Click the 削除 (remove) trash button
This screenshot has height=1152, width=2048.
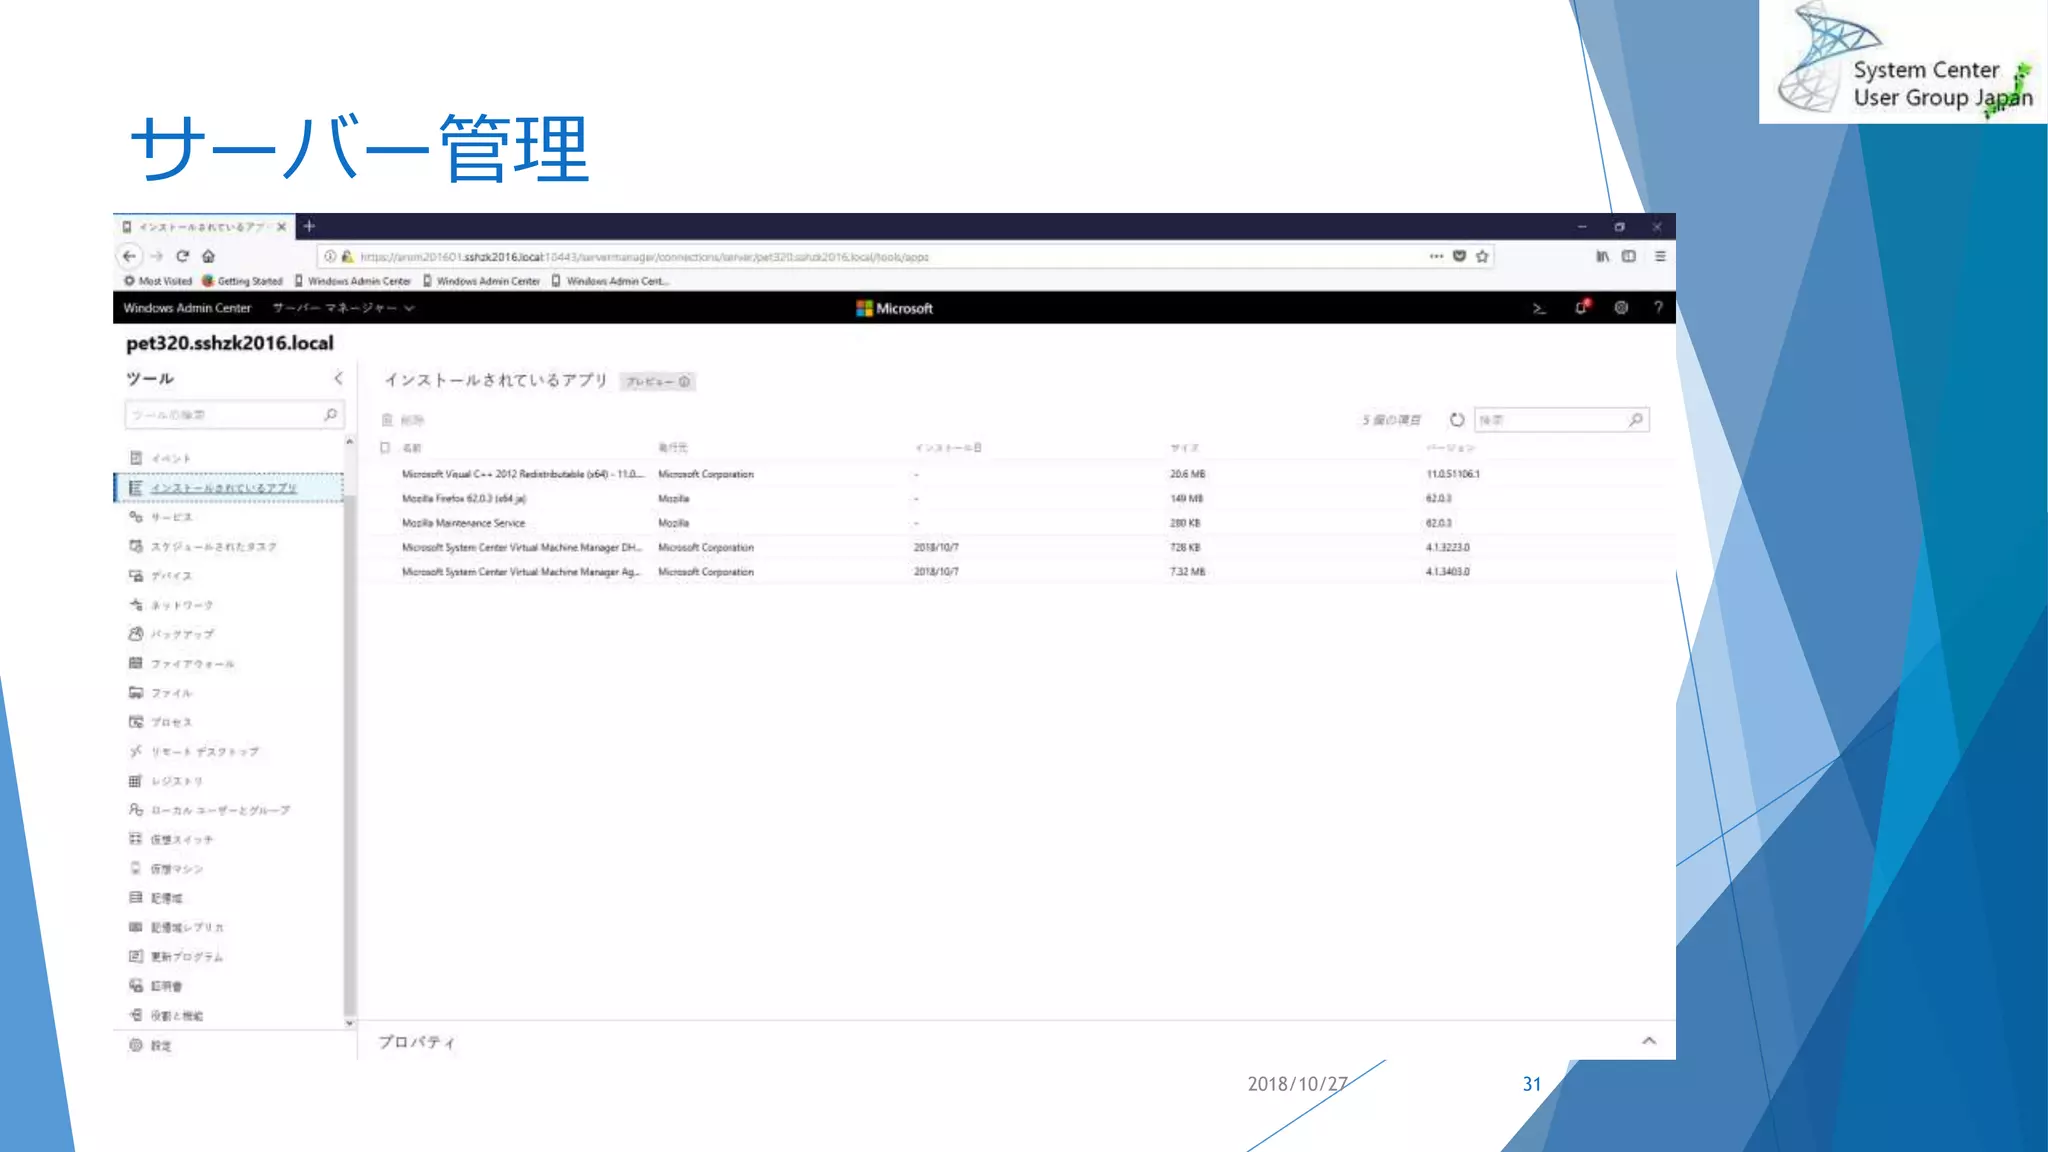402,420
